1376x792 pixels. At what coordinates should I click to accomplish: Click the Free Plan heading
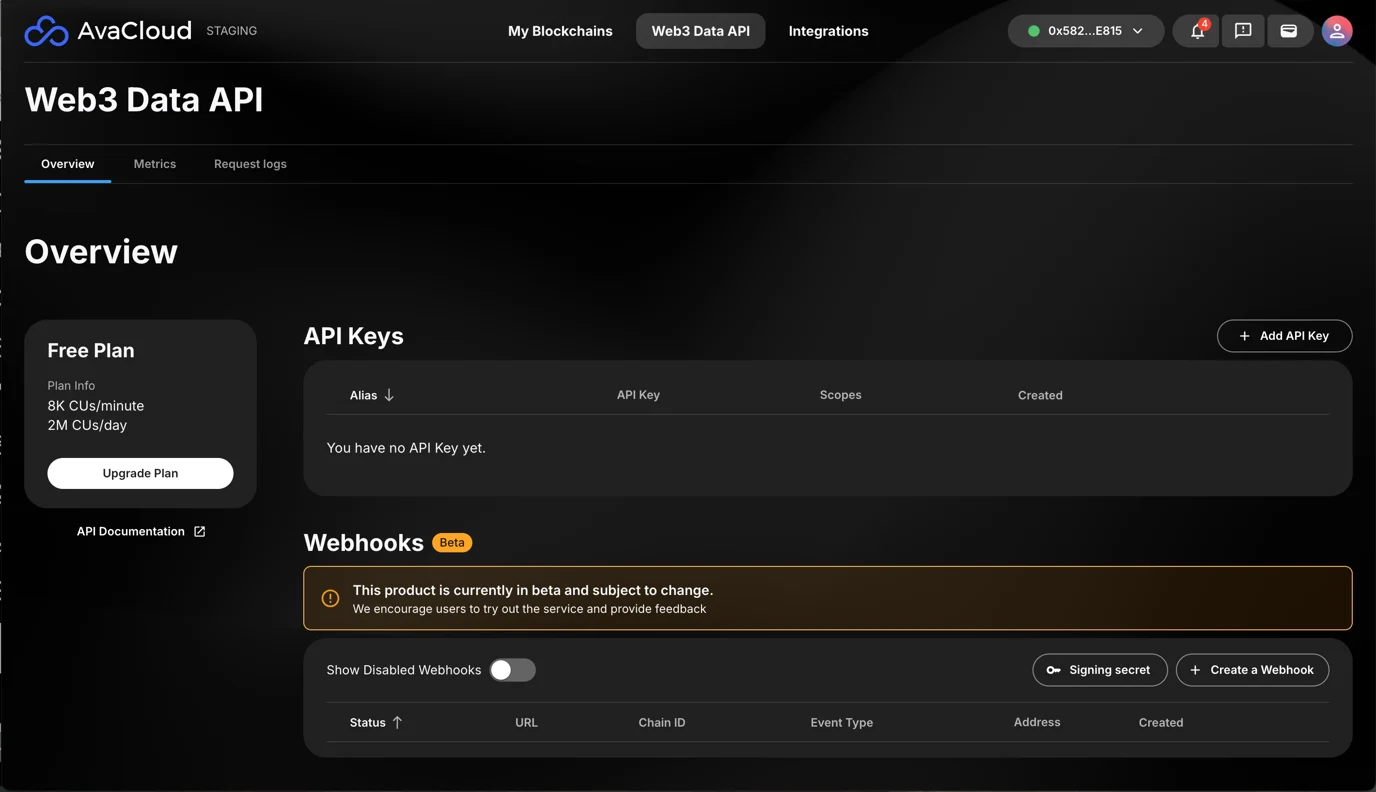(x=91, y=351)
